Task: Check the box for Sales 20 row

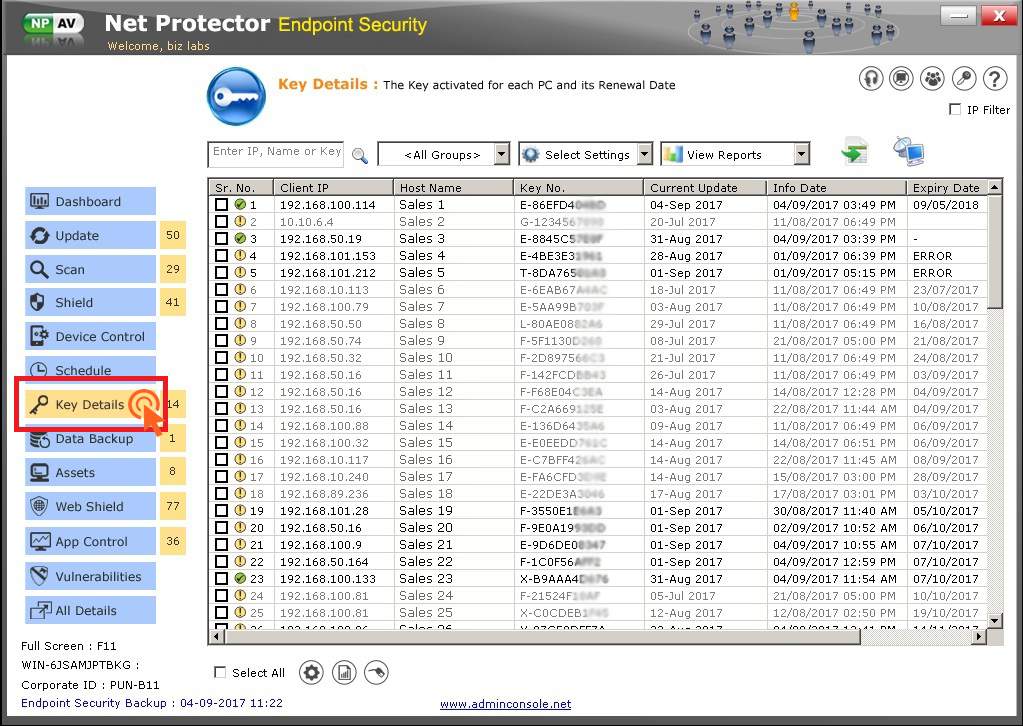Action: pyautogui.click(x=222, y=528)
